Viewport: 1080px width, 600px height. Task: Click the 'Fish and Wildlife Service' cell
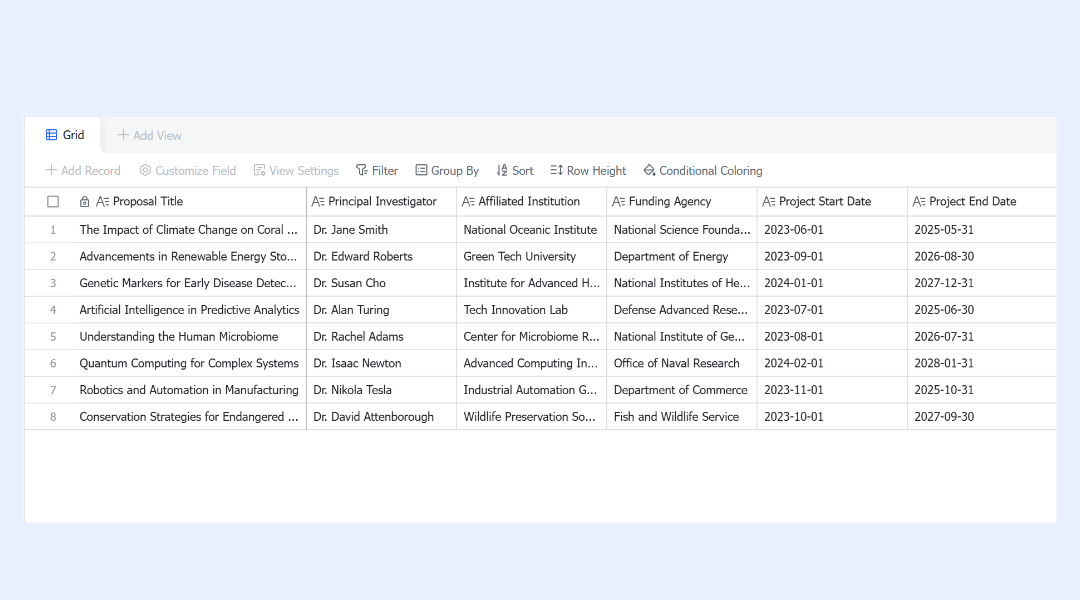click(682, 417)
